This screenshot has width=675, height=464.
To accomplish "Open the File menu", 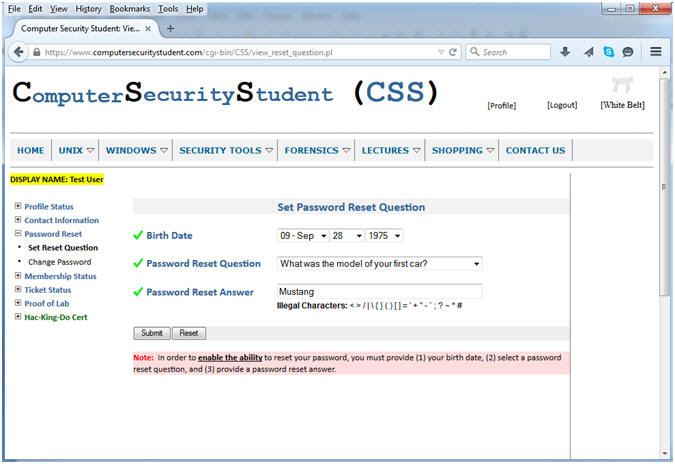I will tap(14, 9).
